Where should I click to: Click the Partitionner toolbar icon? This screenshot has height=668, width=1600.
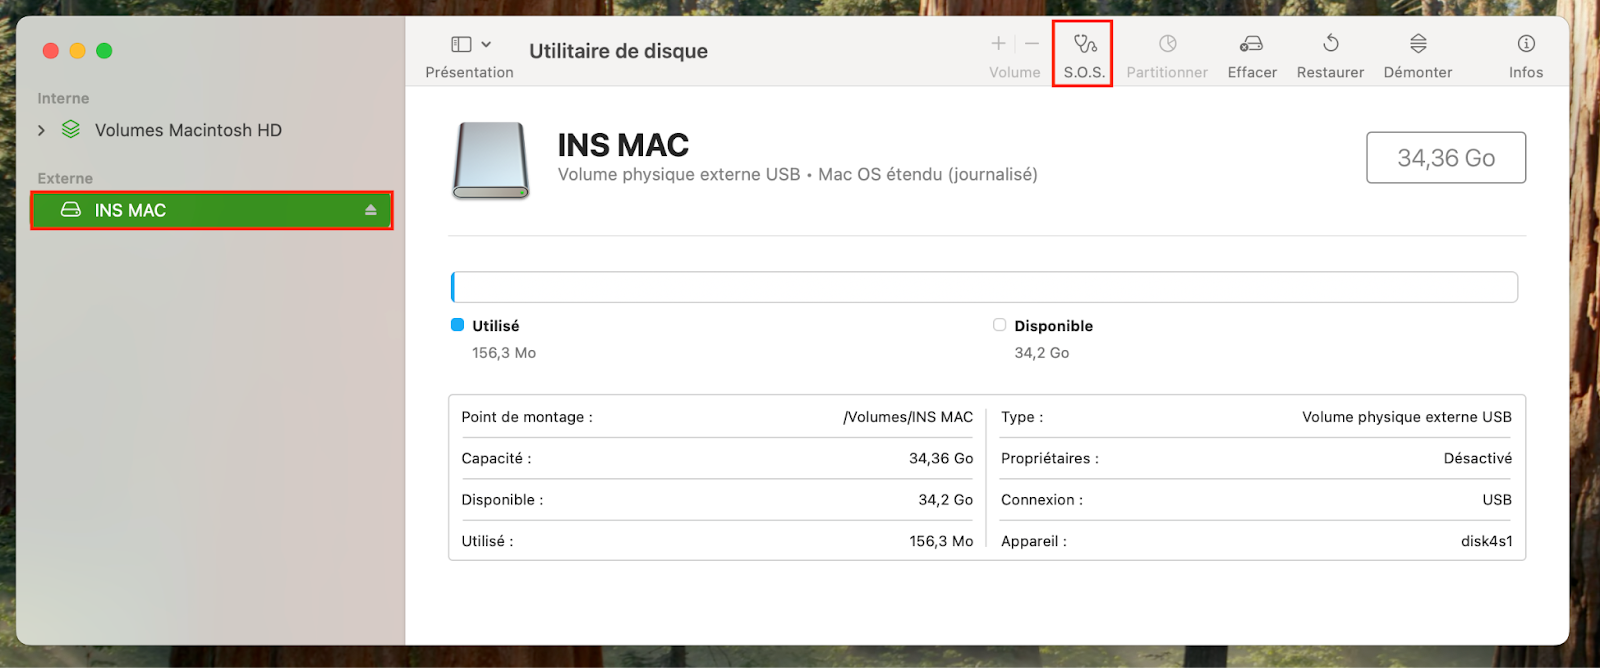(1167, 44)
